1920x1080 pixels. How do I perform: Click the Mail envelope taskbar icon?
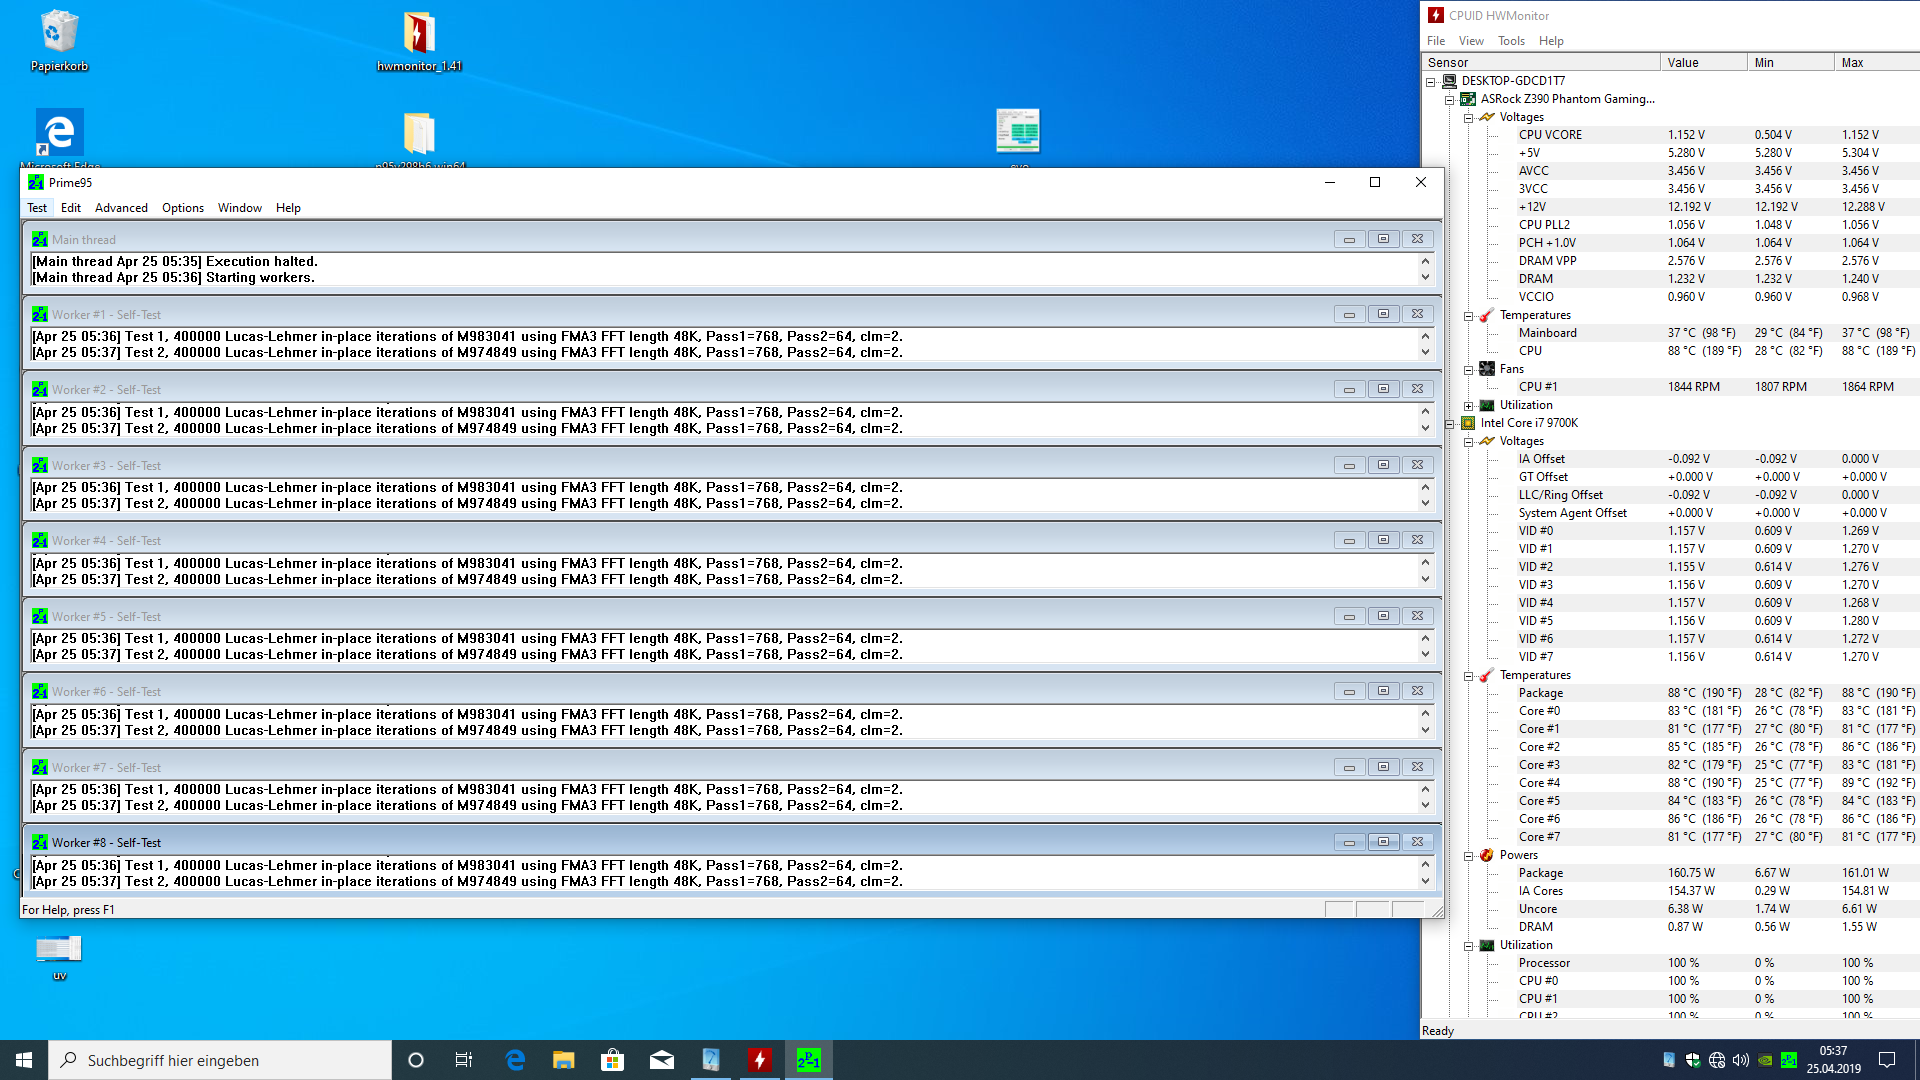[661, 1060]
